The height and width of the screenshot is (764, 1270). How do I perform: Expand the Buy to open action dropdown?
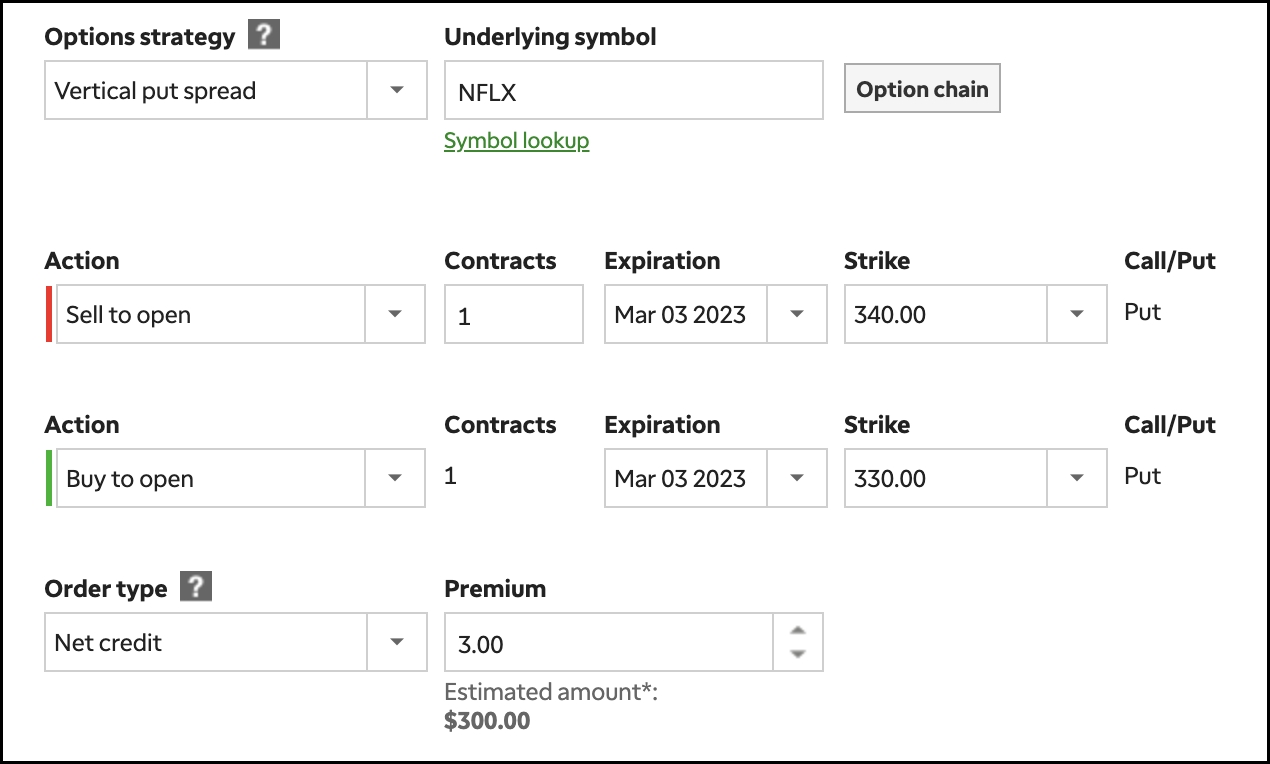(395, 478)
